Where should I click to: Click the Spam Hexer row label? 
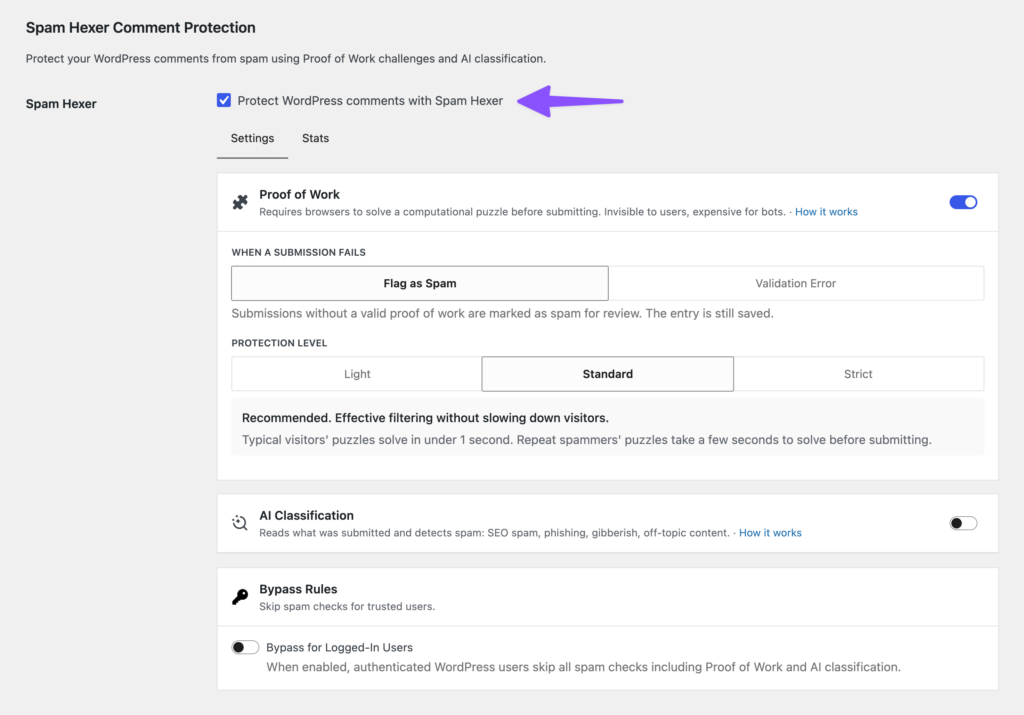click(61, 104)
